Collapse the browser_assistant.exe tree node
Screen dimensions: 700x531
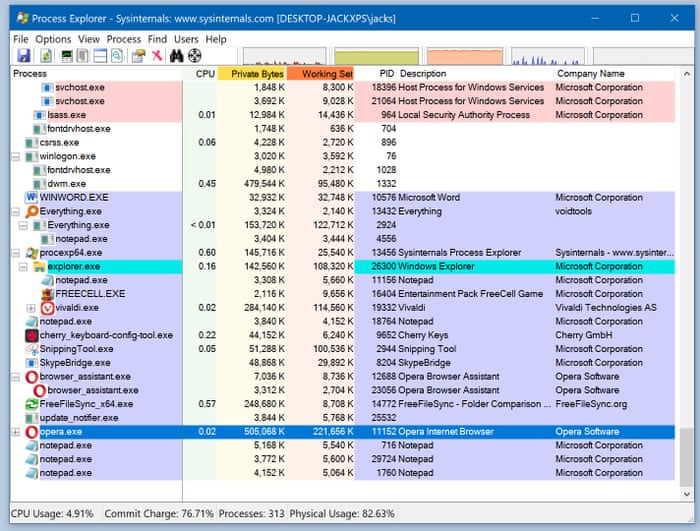point(15,377)
